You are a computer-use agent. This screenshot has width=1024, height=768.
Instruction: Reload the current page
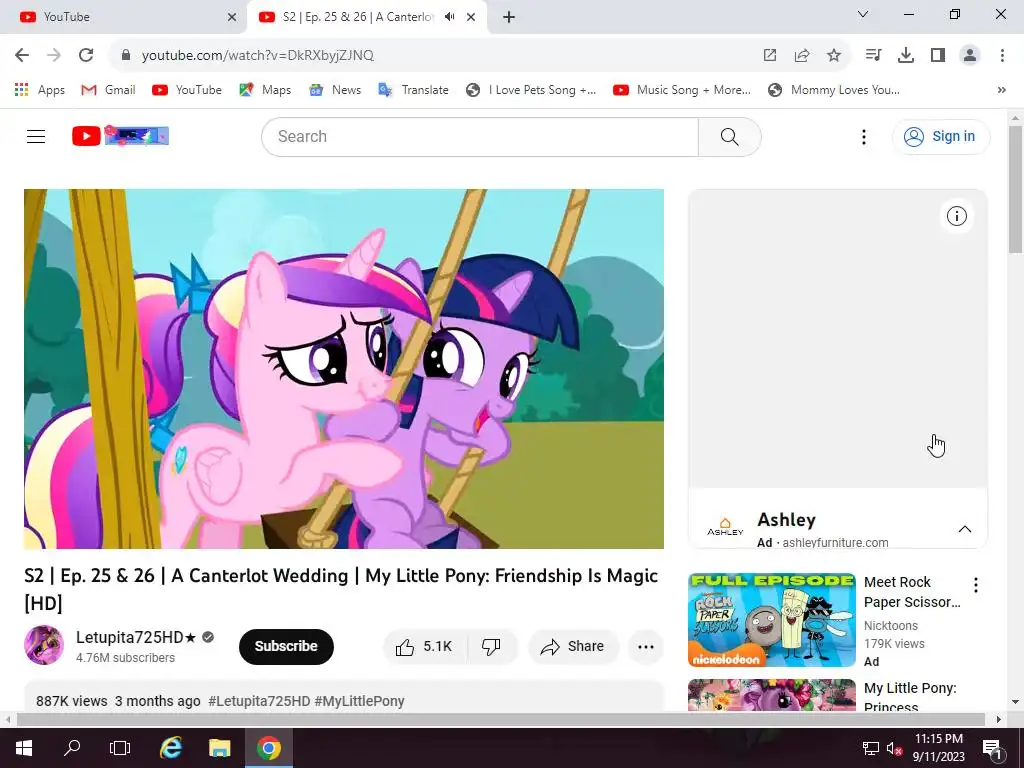(x=86, y=55)
